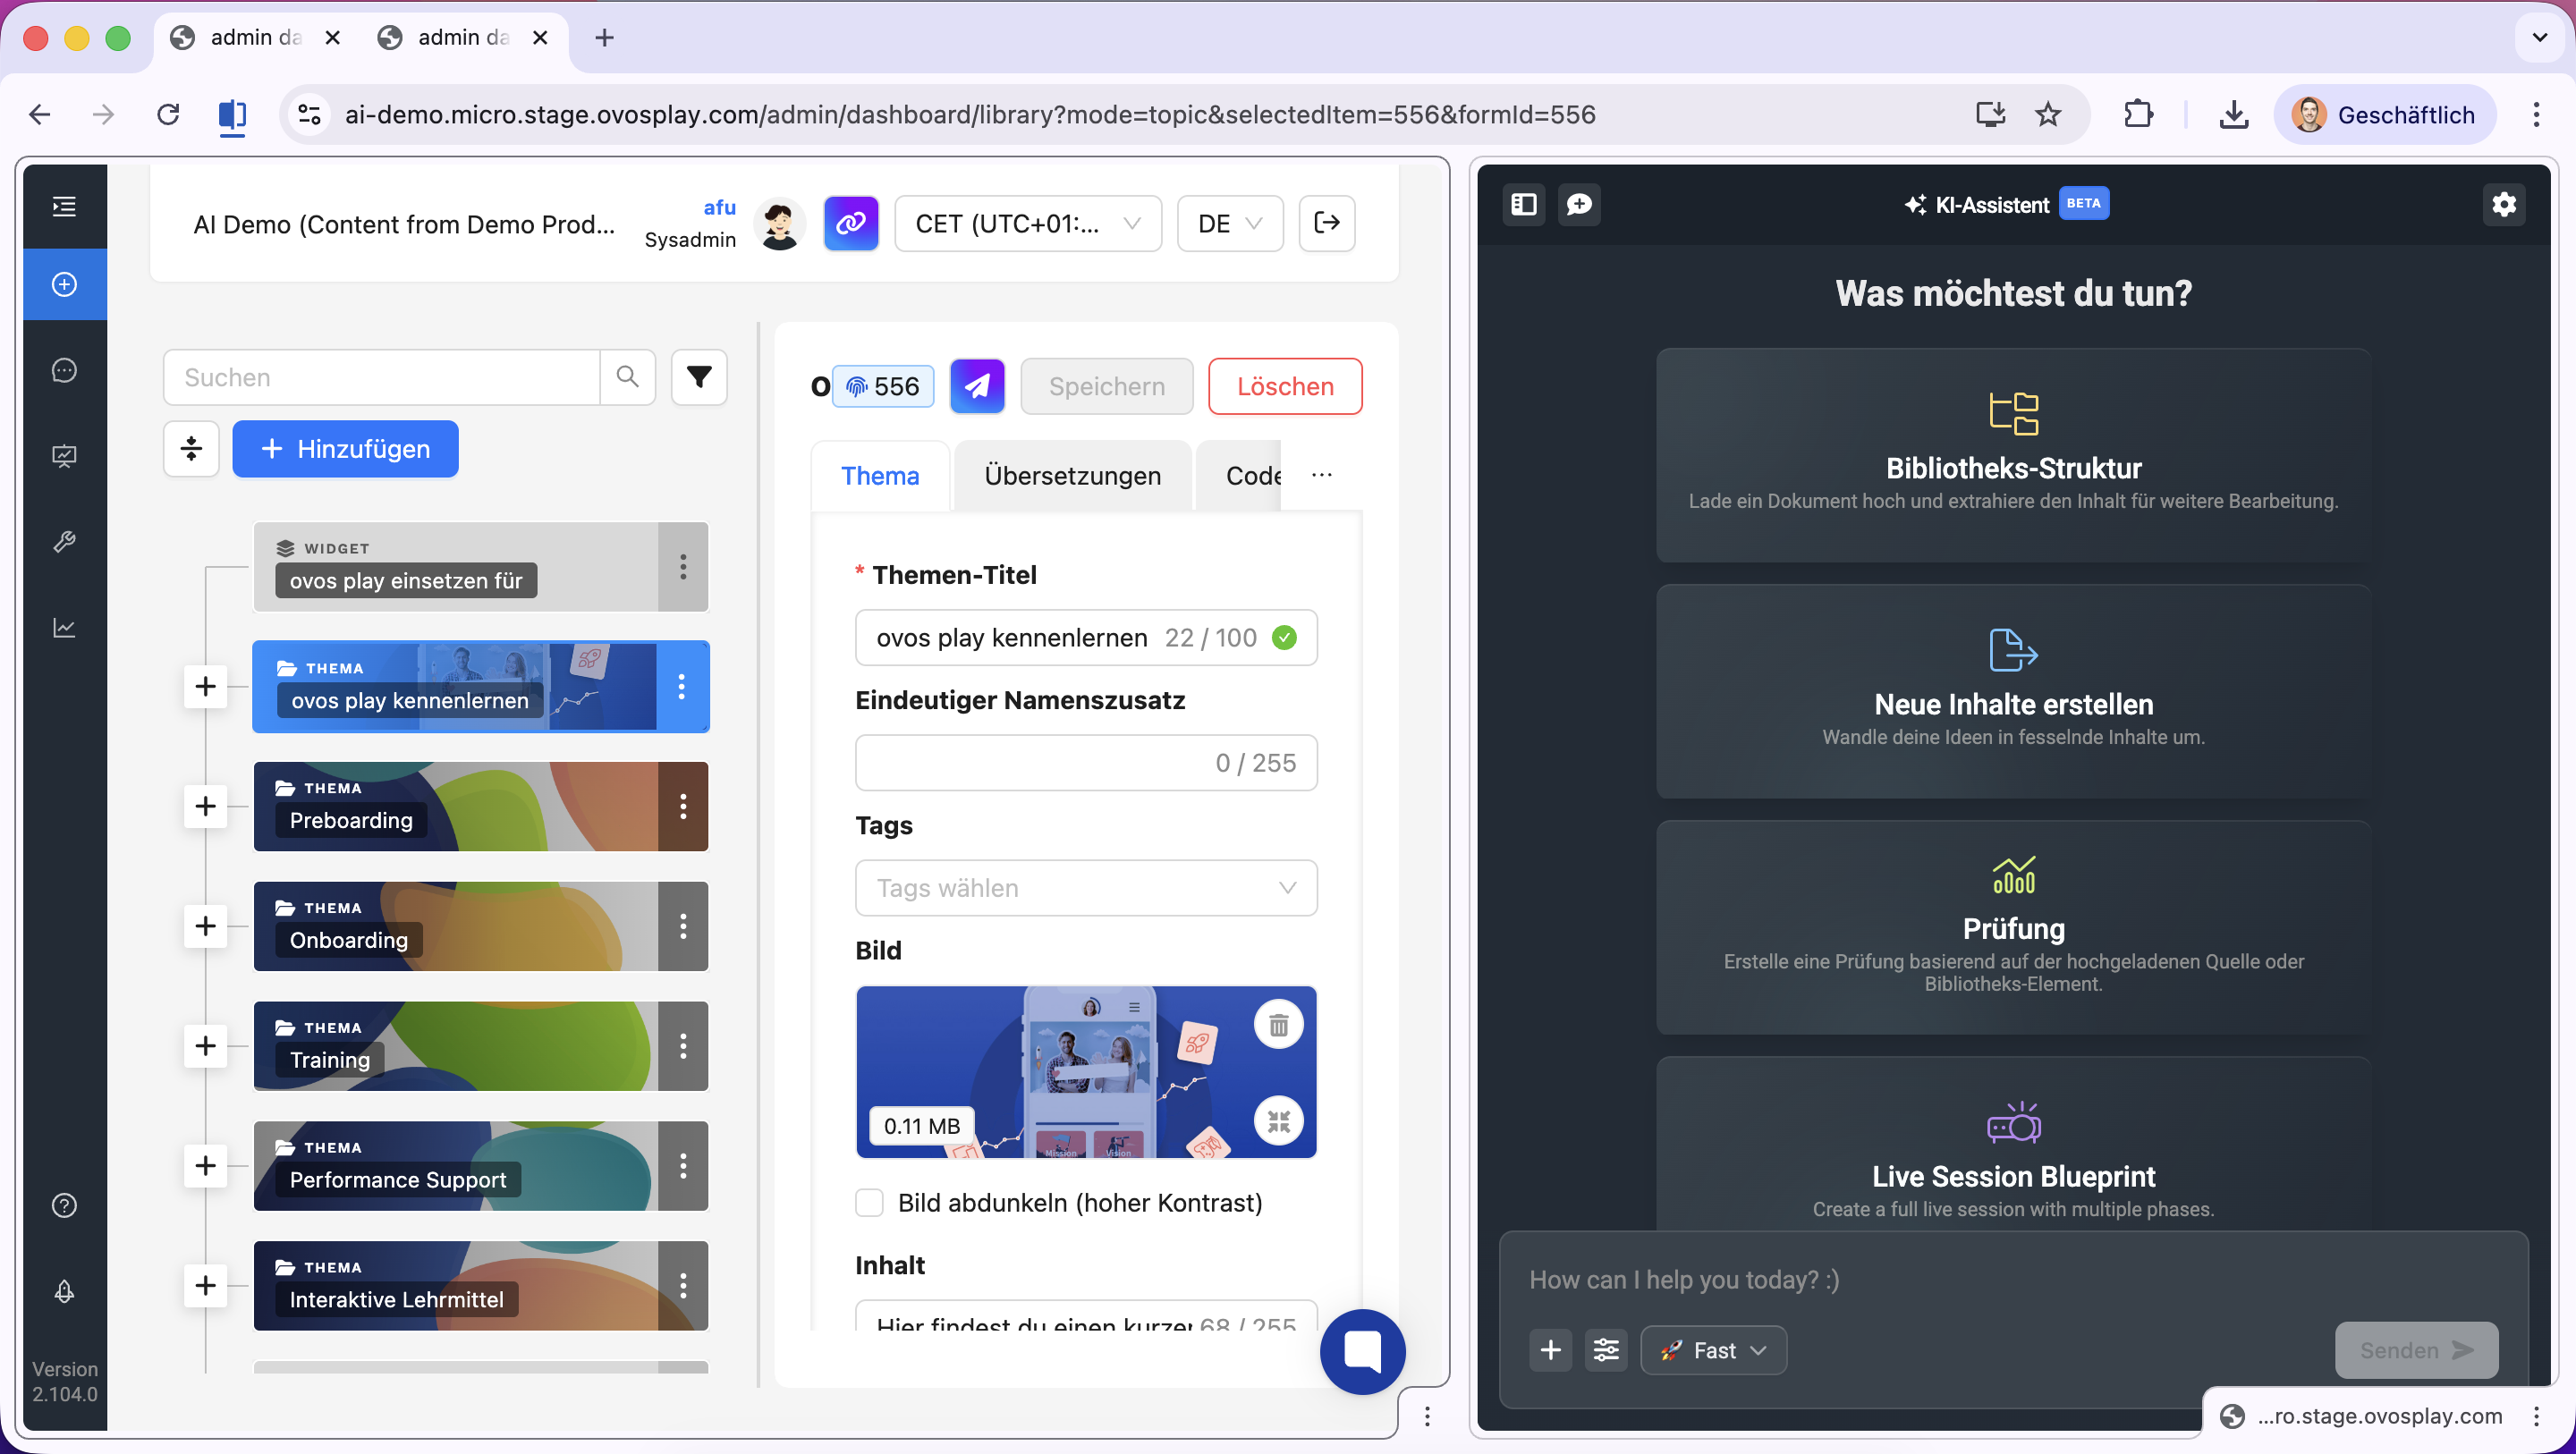Click the Eindeutiger Namenszusatz input field
This screenshot has height=1454, width=2576.
tap(1035, 763)
